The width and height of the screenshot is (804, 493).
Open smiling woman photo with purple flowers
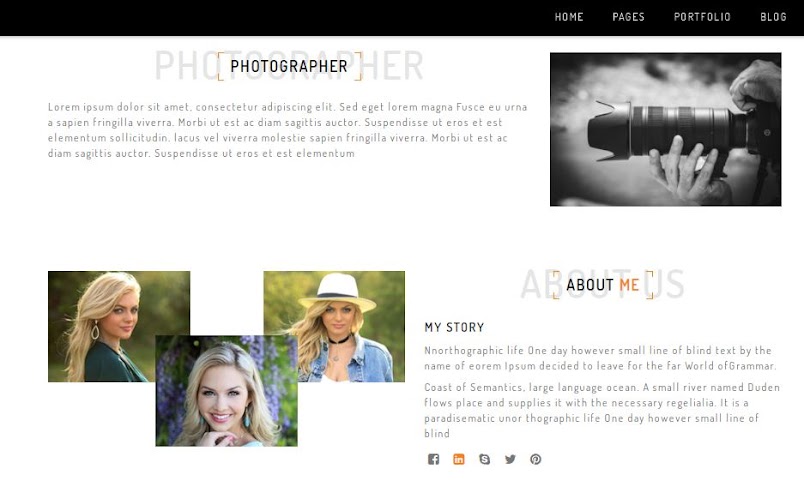point(226,391)
